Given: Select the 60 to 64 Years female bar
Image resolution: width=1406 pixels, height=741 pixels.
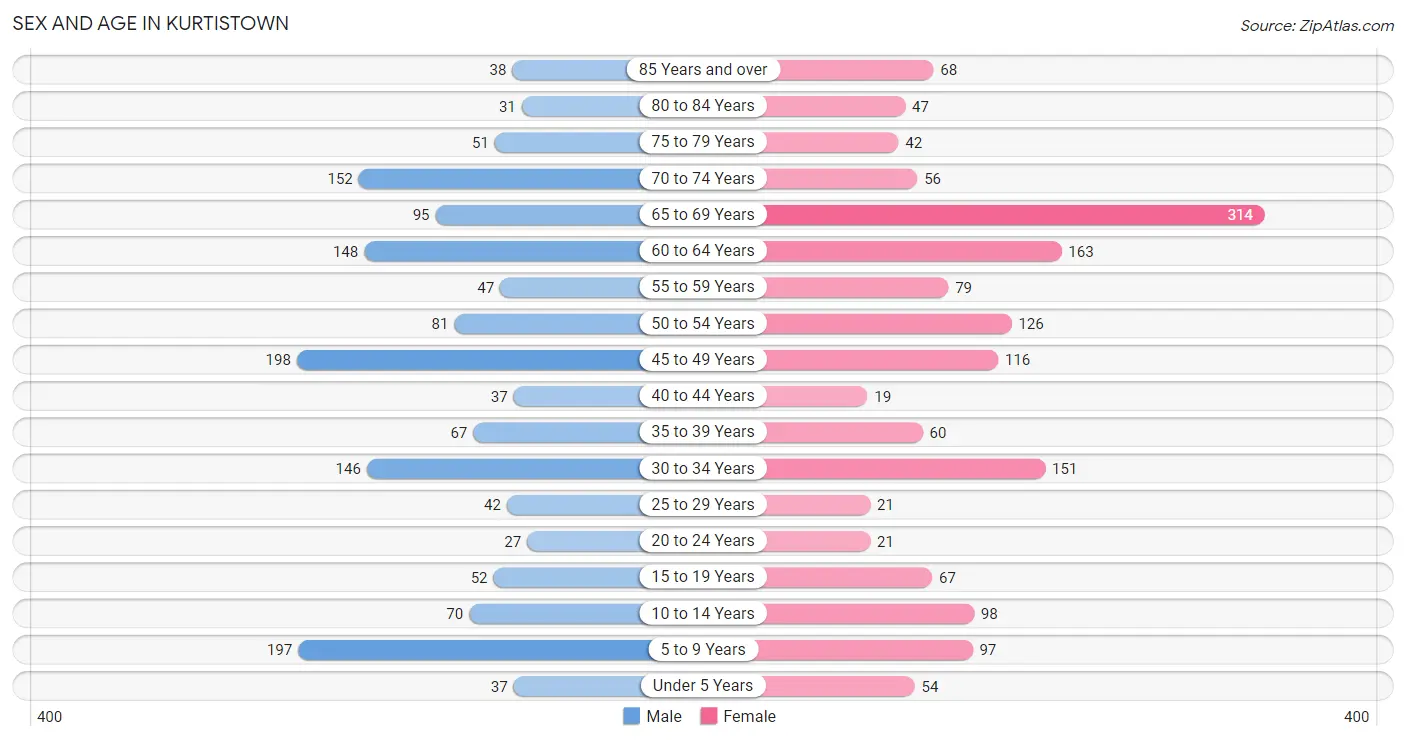Looking at the screenshot, I should pos(912,251).
